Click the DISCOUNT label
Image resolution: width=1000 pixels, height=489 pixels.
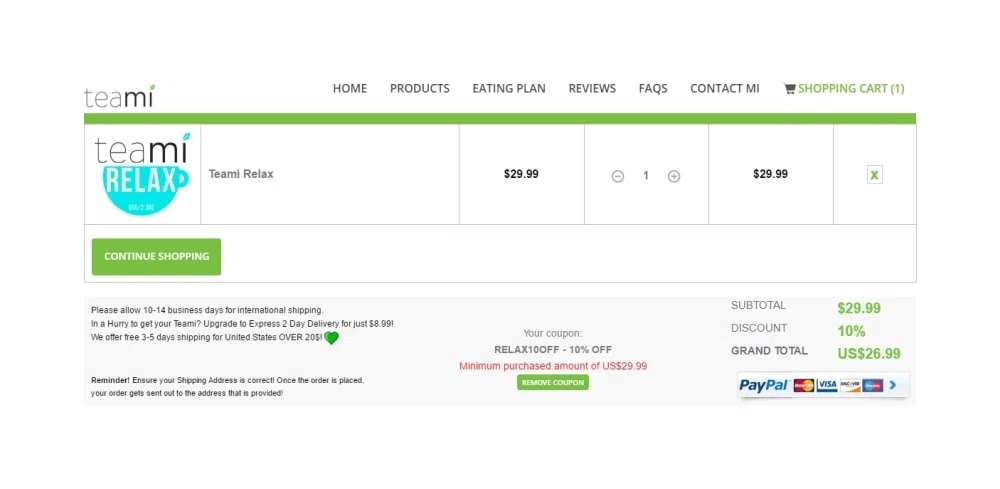[x=759, y=328]
